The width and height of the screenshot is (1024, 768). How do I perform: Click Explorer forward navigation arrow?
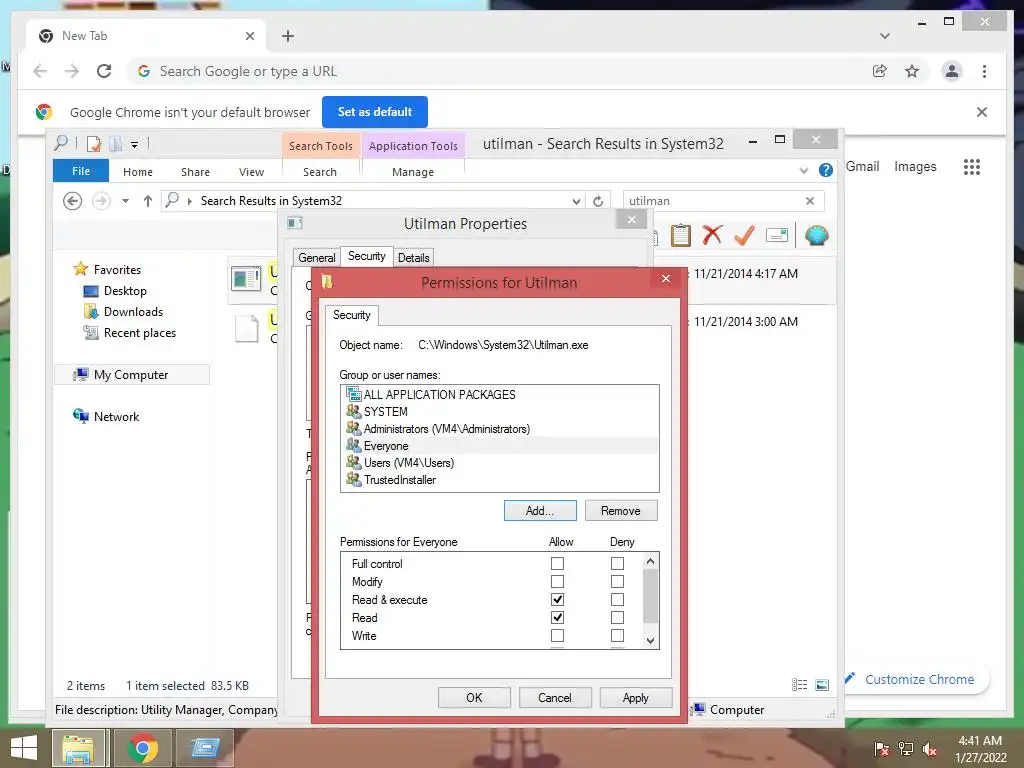point(101,200)
